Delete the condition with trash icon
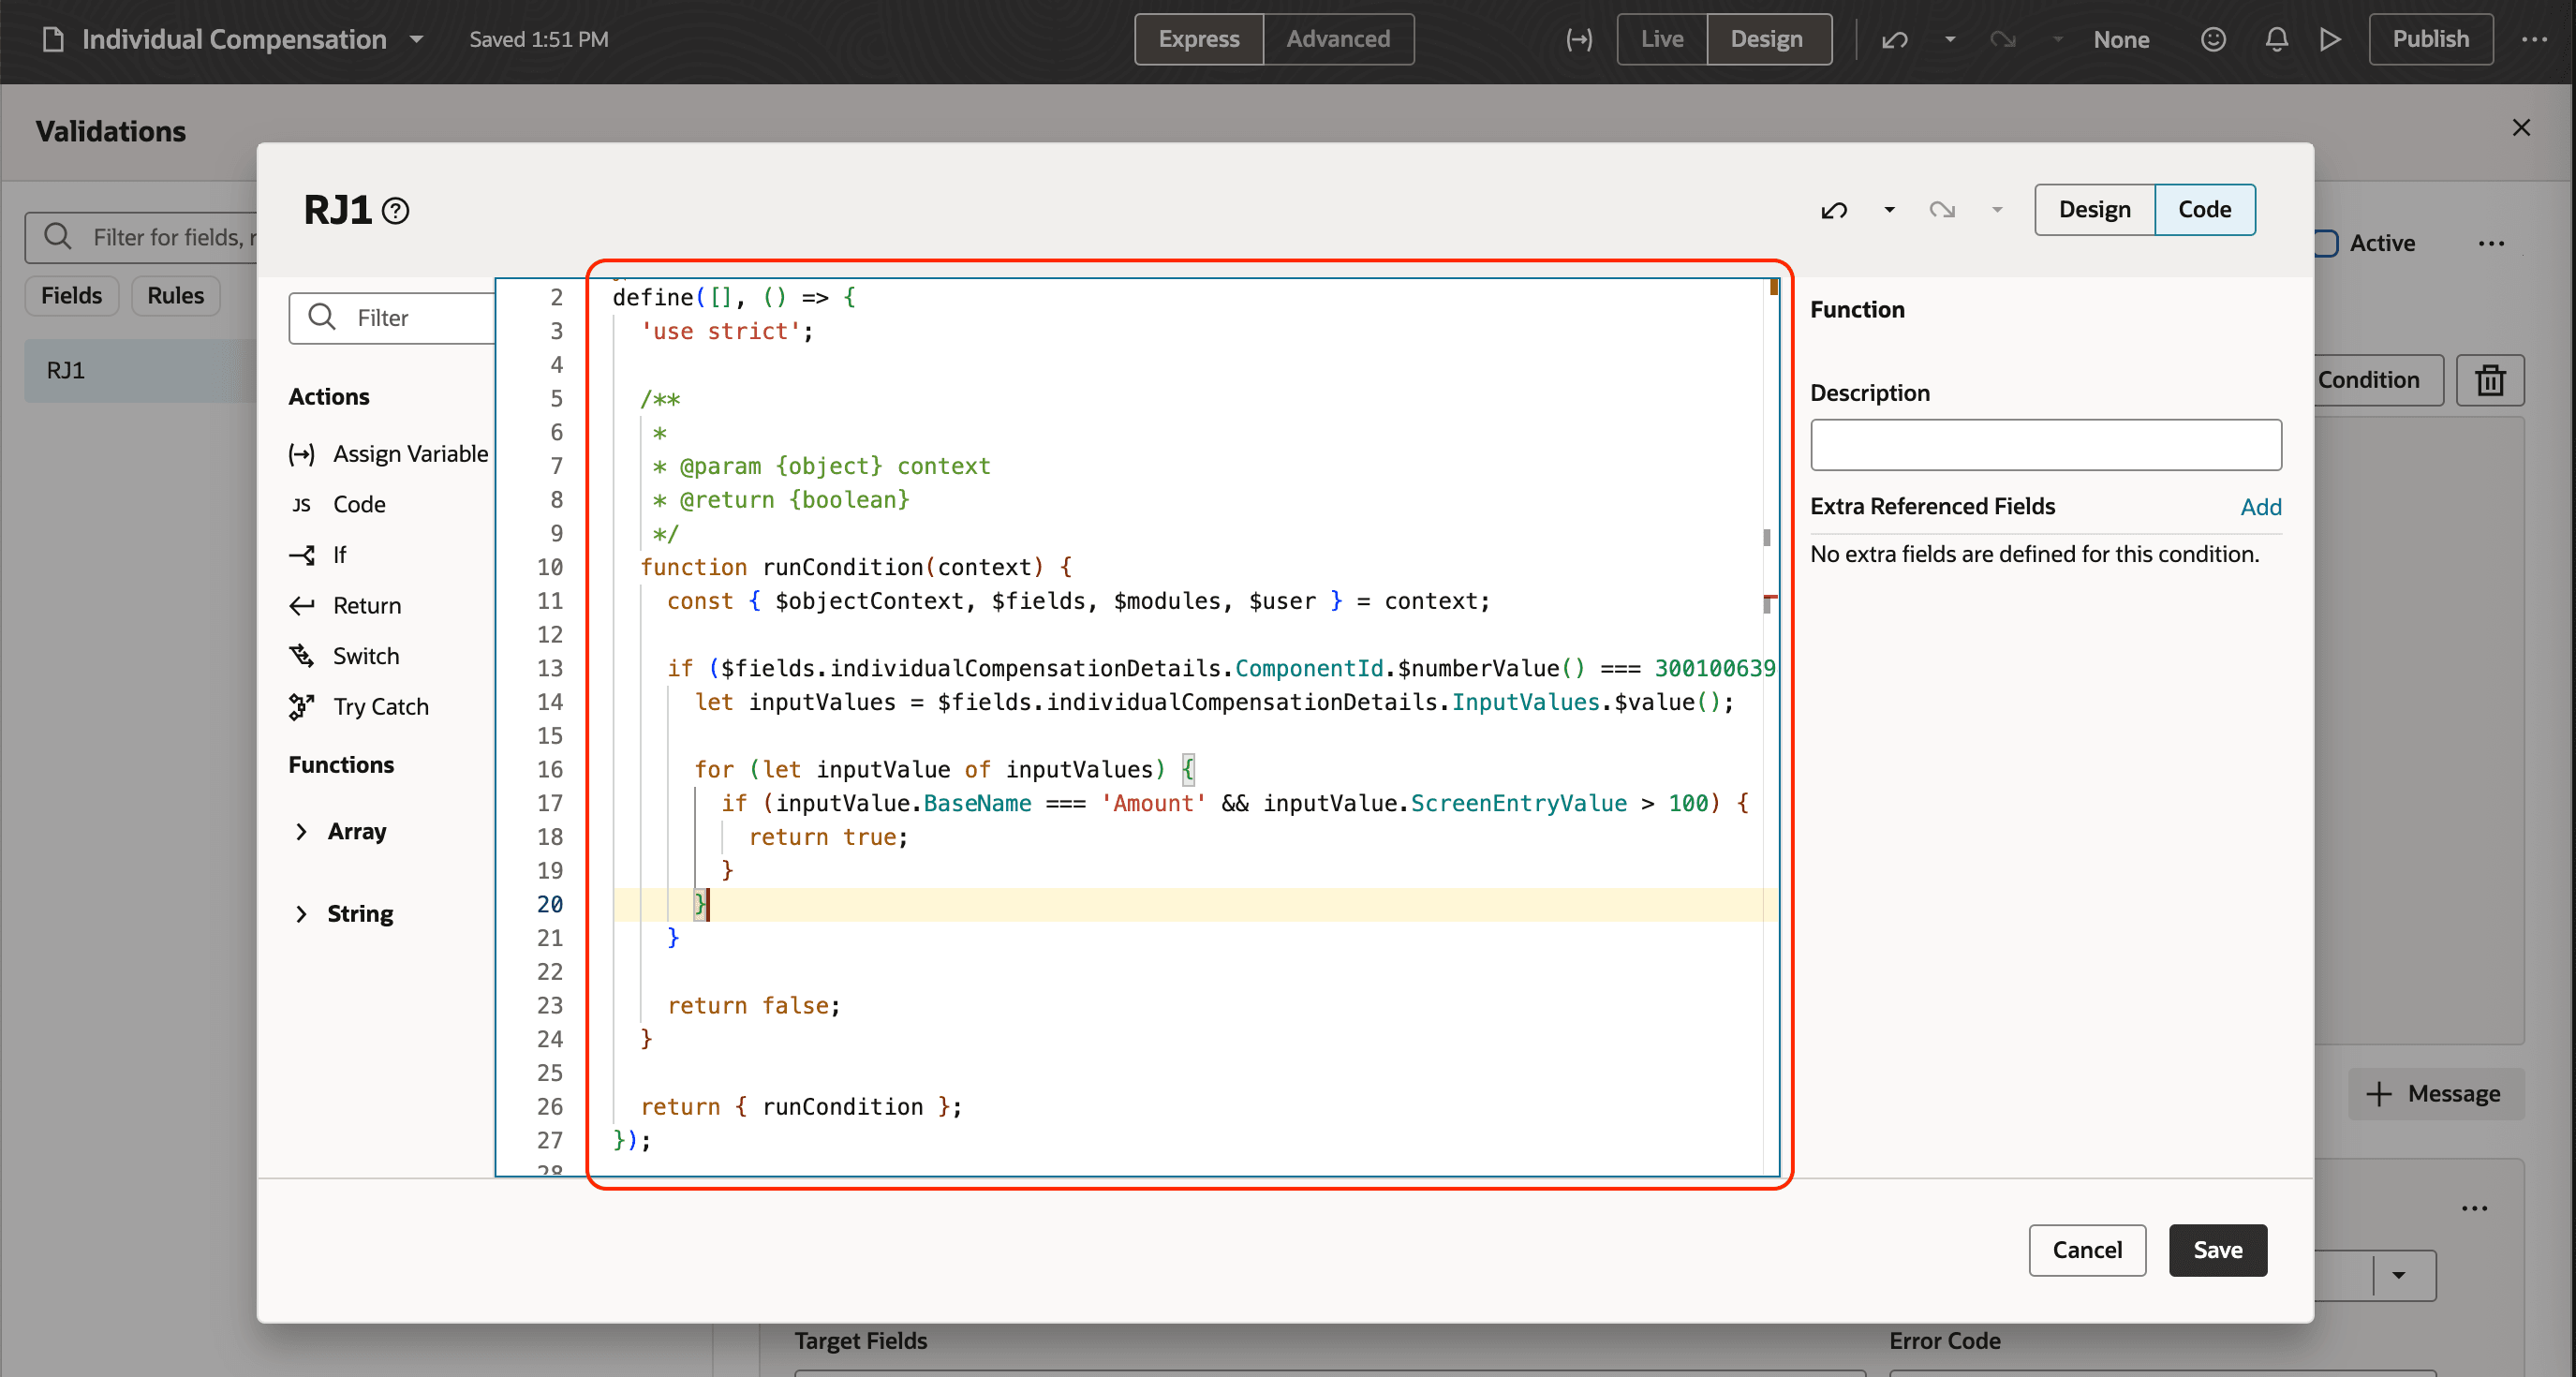2576x1377 pixels. (x=2490, y=380)
